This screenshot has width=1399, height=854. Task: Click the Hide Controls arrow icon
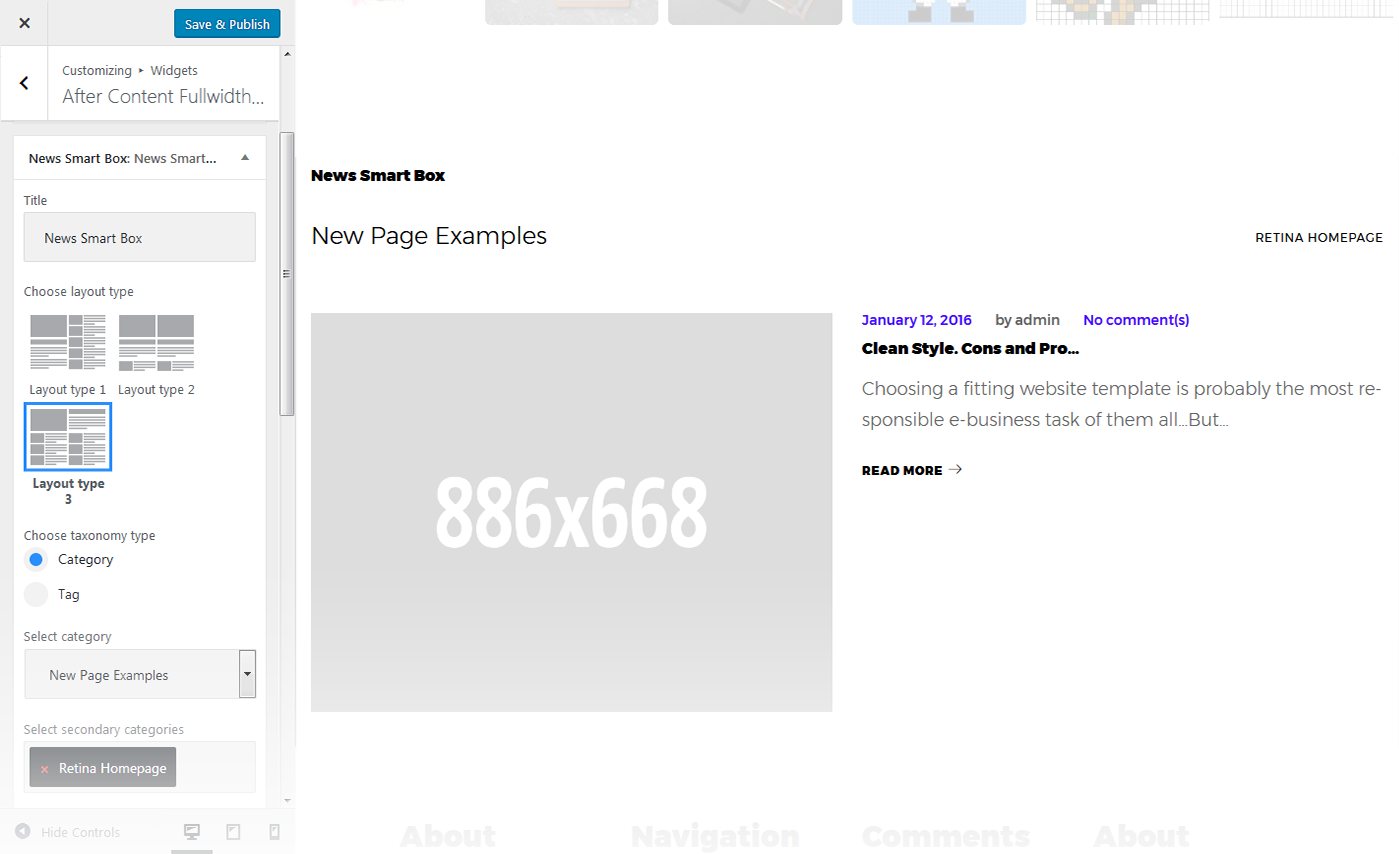[x=22, y=832]
